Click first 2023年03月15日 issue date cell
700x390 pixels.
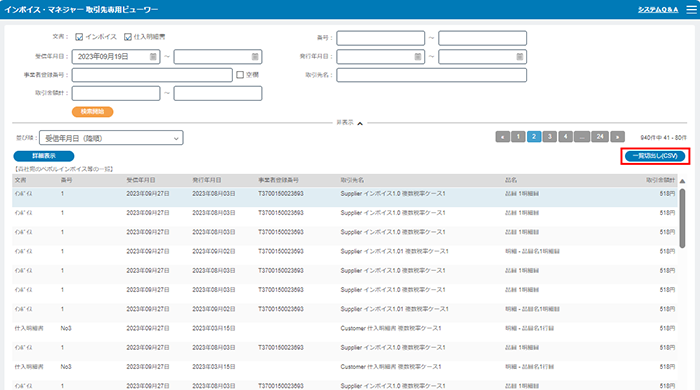(214, 328)
